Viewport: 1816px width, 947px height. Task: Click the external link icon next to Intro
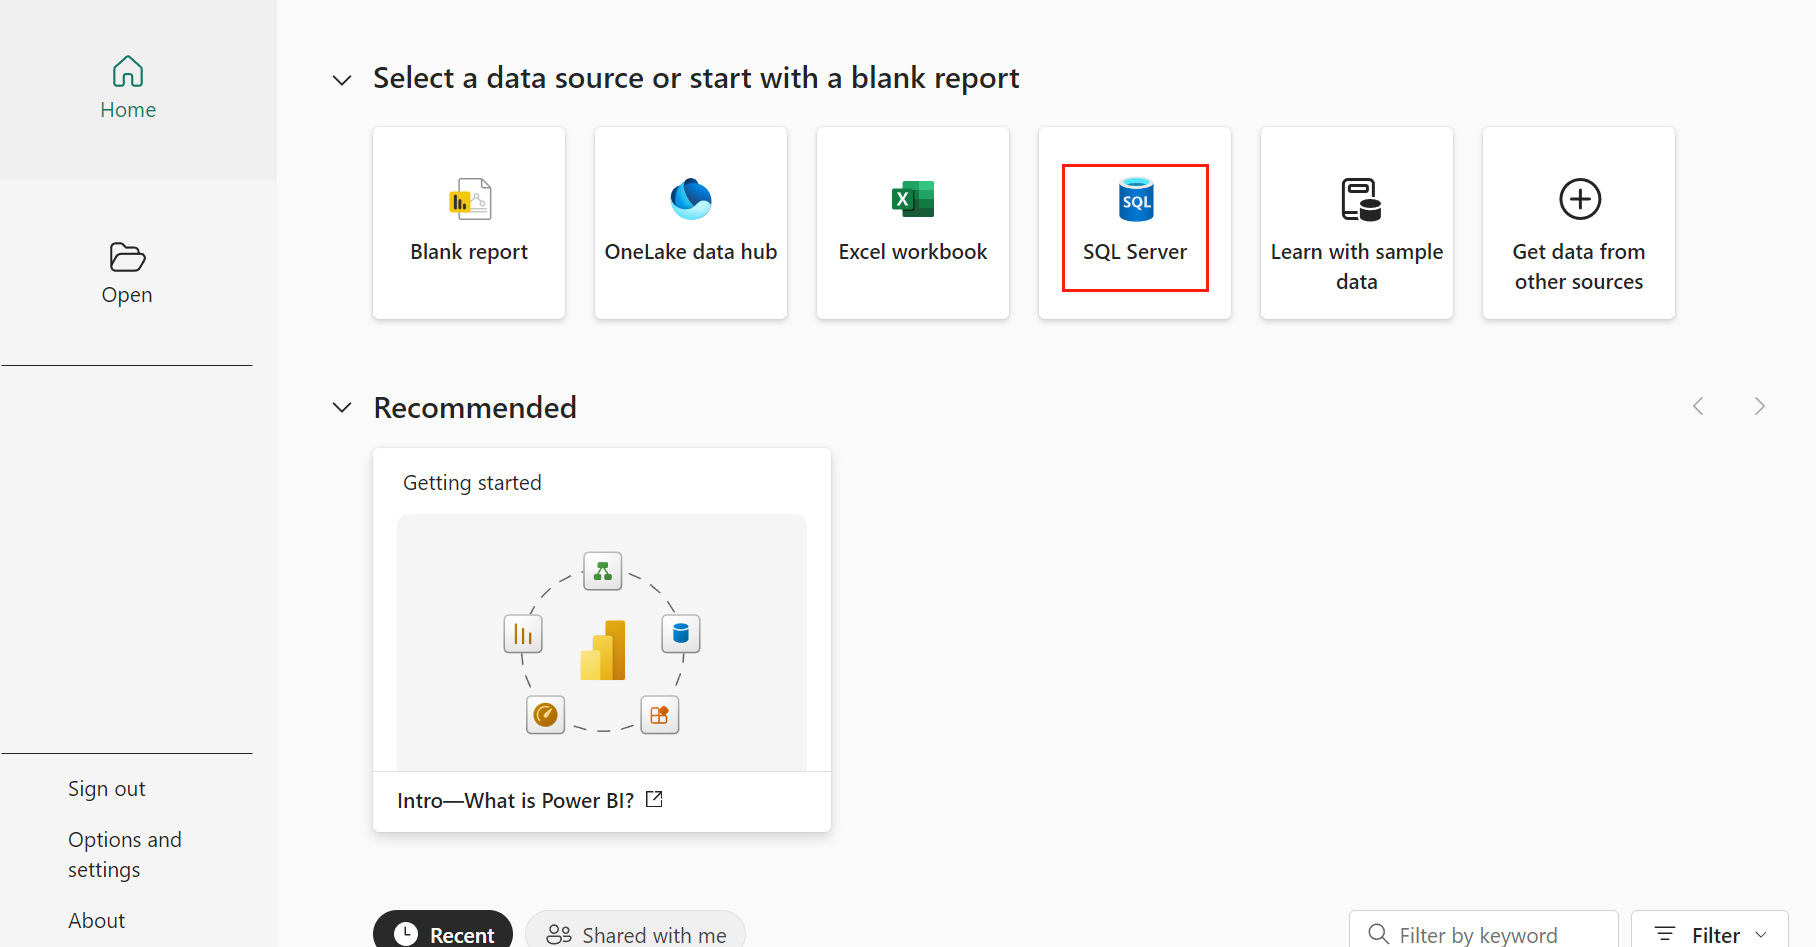coord(655,799)
